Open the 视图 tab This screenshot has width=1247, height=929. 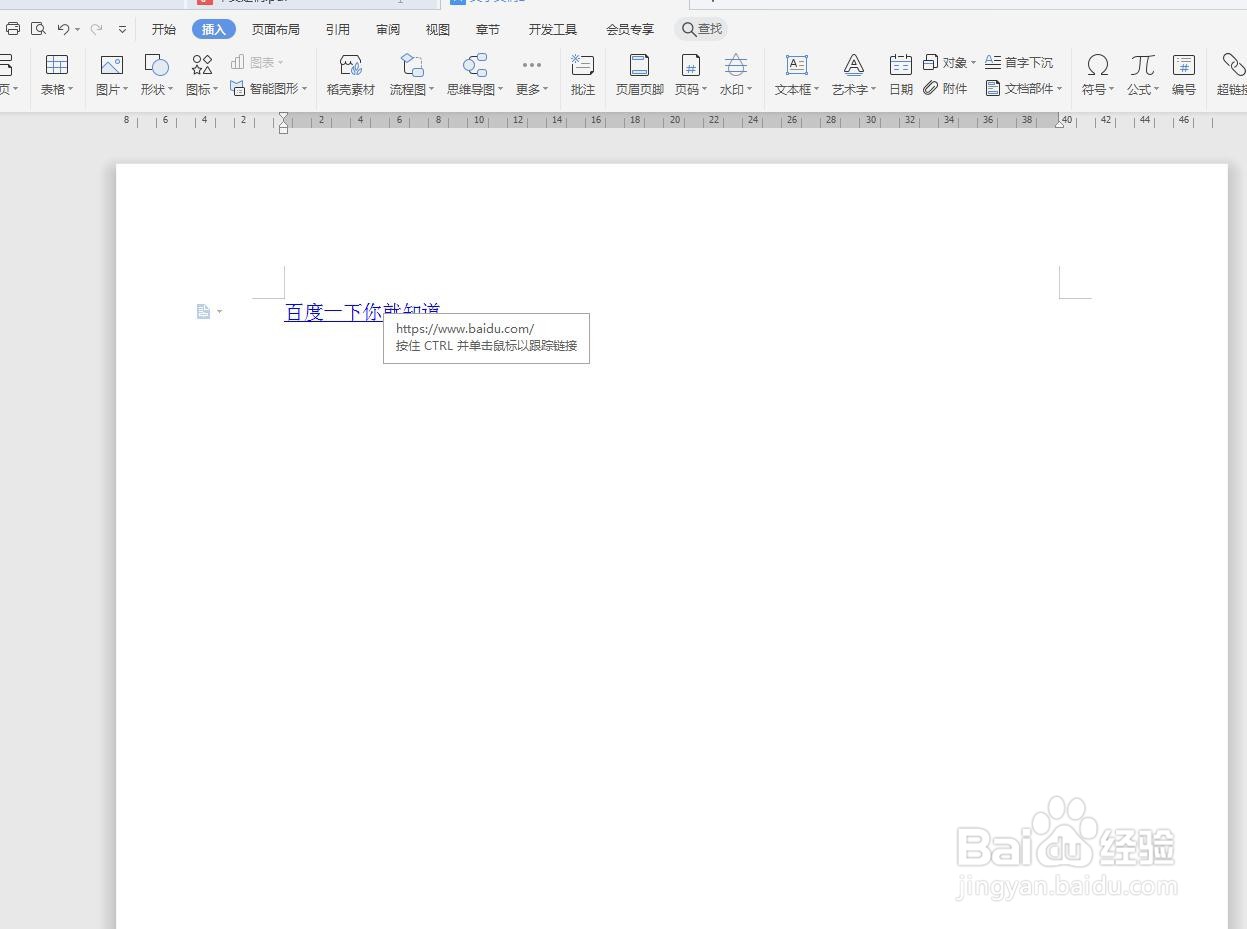click(x=438, y=29)
